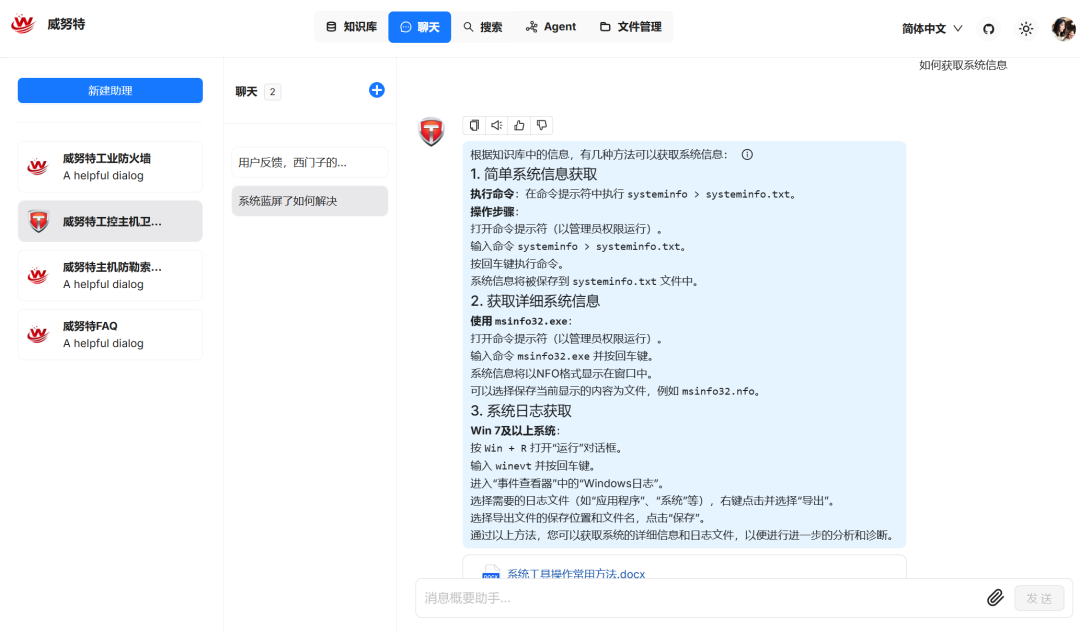Viewport: 1080px width, 632px height.
Task: Click the user message 如何获取系统信息
Action: (963, 65)
